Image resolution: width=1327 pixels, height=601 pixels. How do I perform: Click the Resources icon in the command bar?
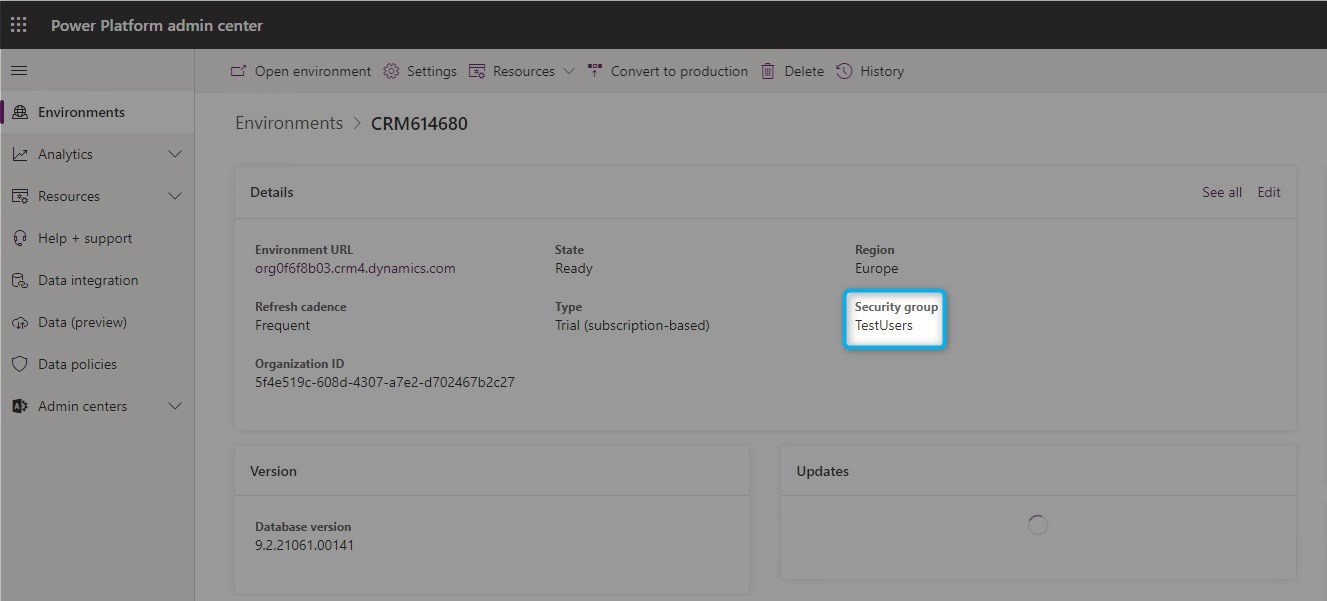[x=477, y=71]
